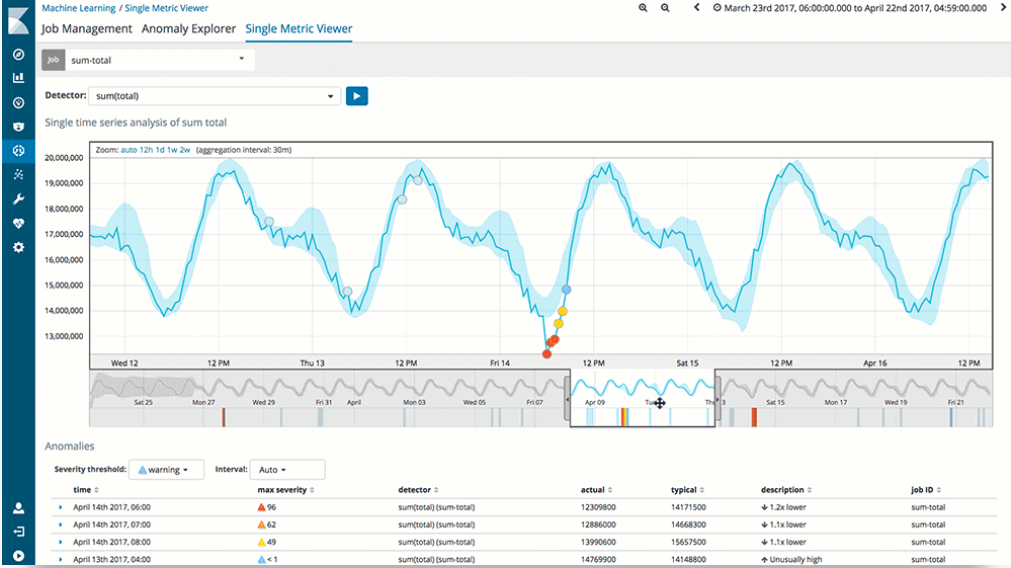Open the user profile icon
This screenshot has width=1011, height=568.
18,508
